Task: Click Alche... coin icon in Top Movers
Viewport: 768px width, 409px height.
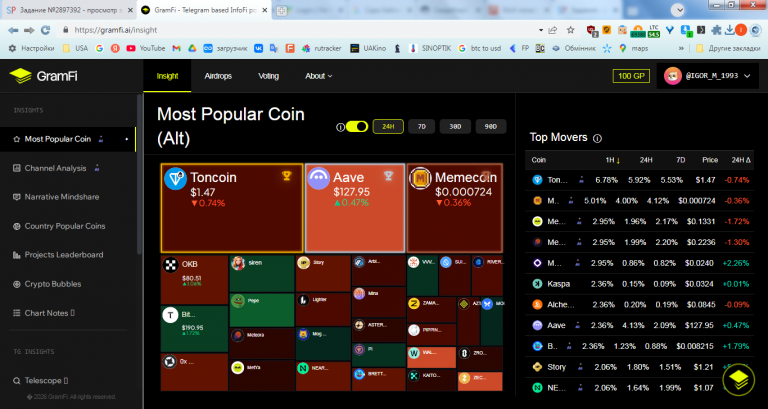Action: point(538,305)
